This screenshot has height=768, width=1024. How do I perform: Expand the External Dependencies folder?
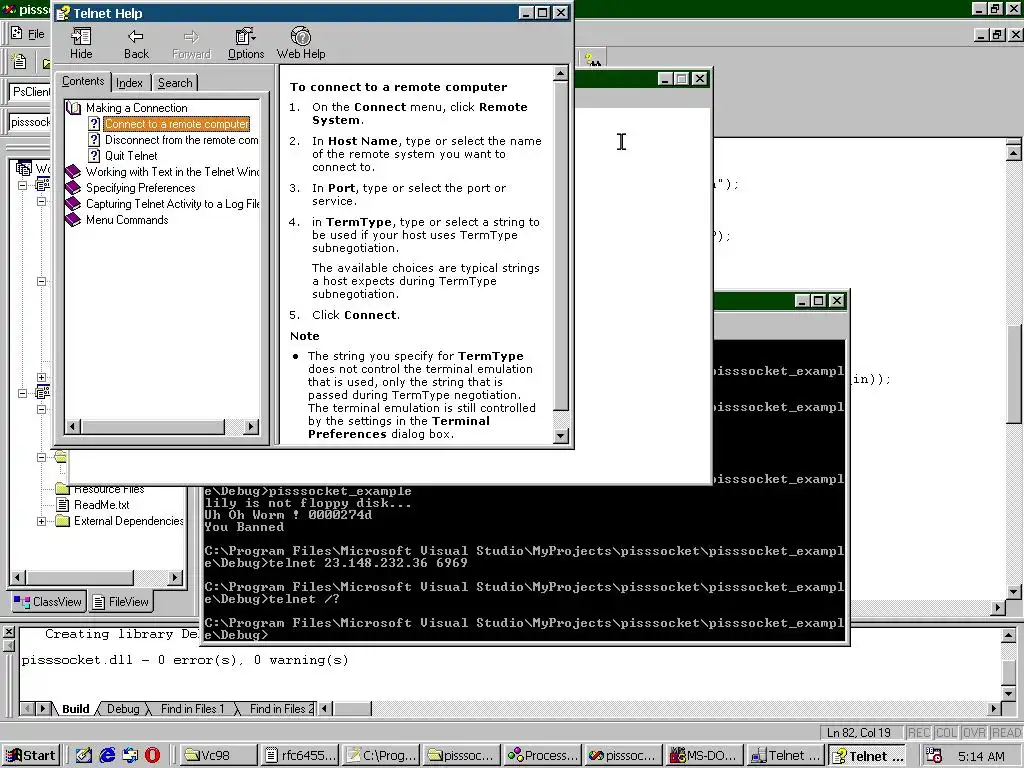41,521
